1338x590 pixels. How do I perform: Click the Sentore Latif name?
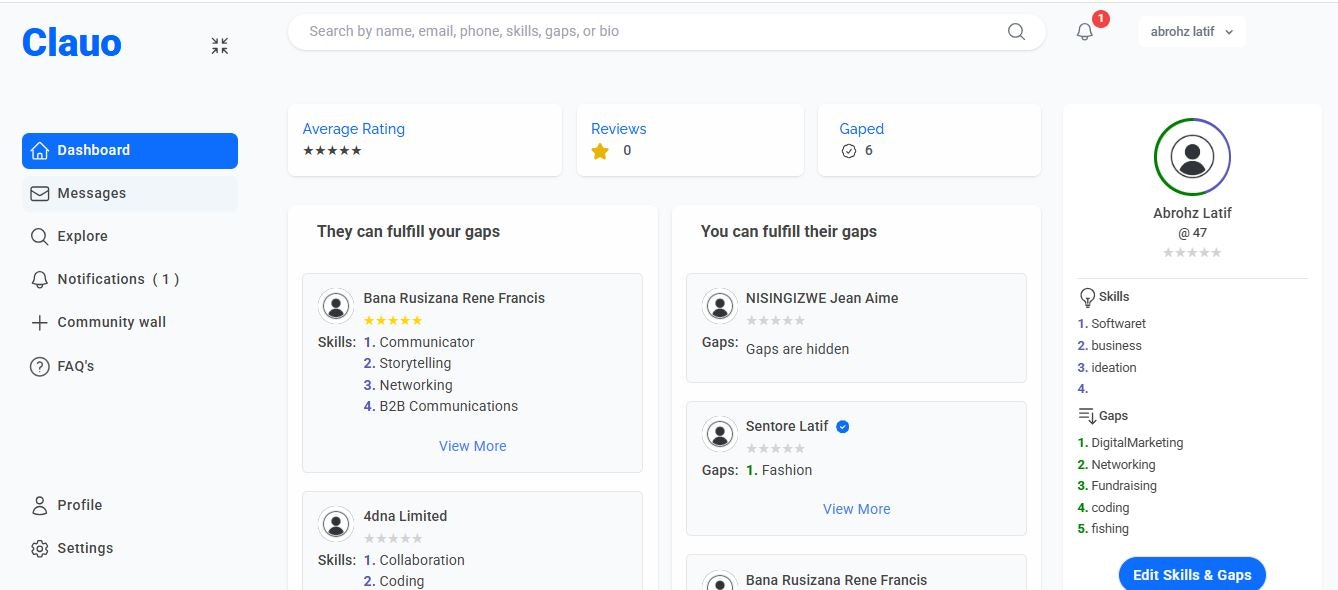tap(787, 427)
